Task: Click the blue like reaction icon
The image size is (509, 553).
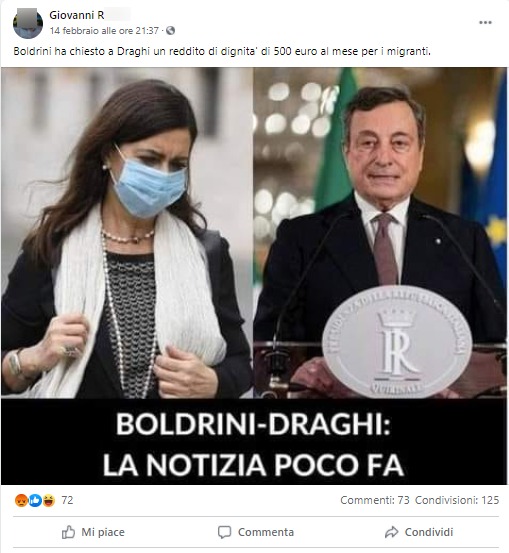Action: (x=35, y=500)
